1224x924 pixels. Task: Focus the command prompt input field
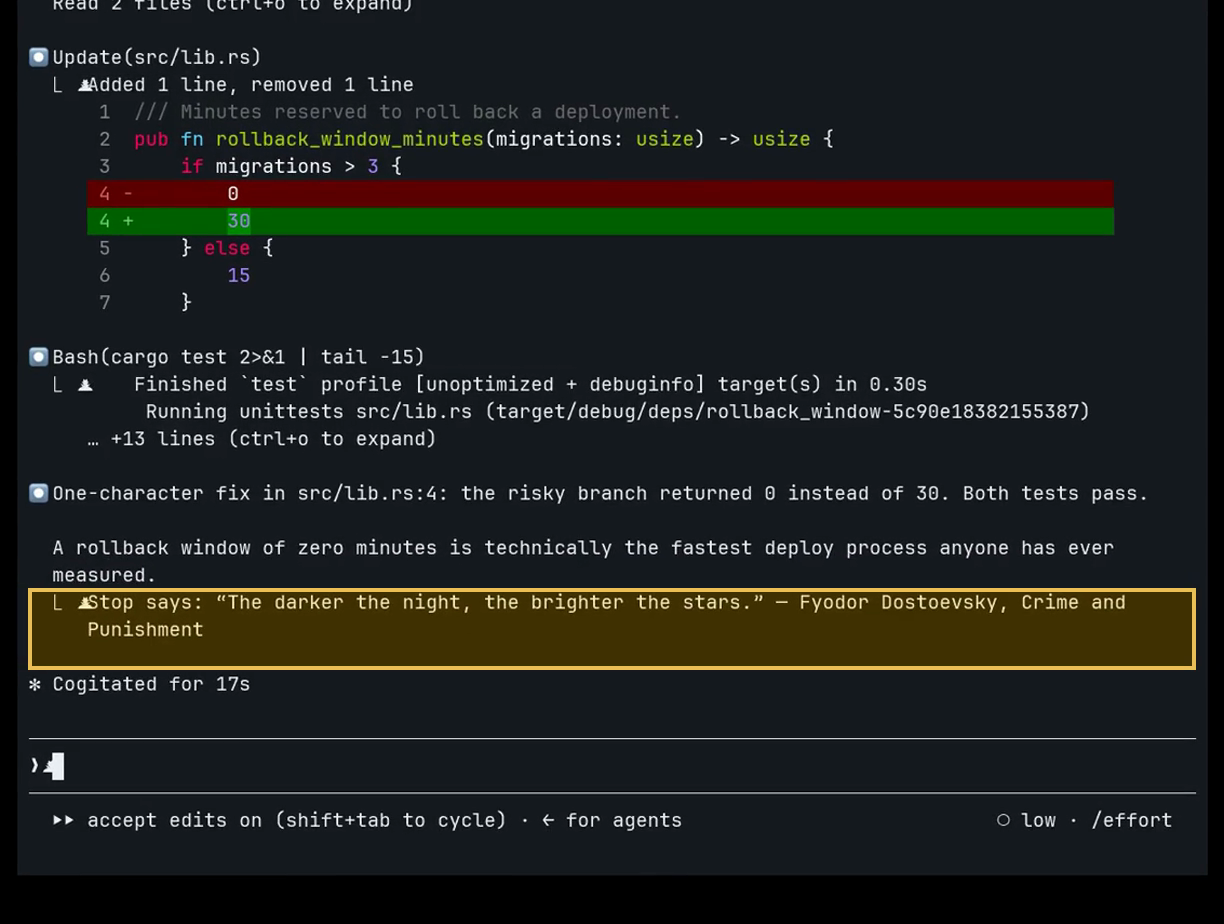(612, 766)
